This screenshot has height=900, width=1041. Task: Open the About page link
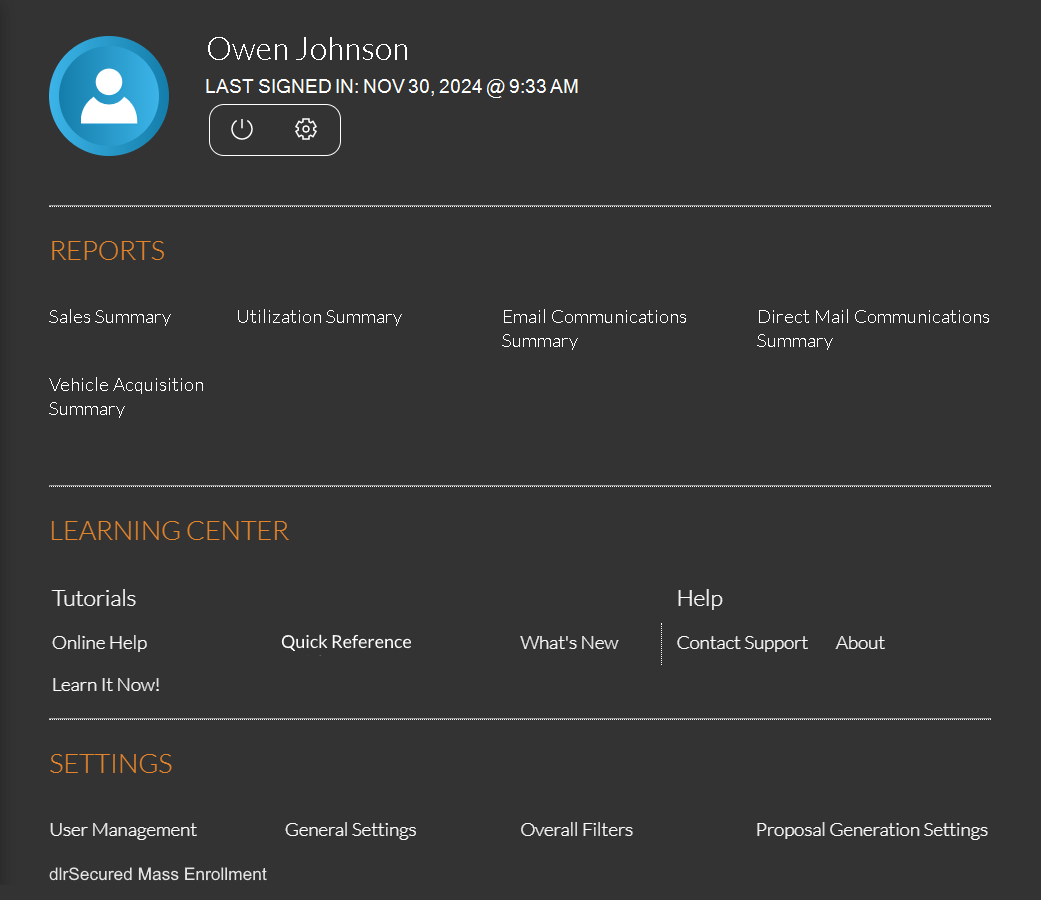(860, 643)
